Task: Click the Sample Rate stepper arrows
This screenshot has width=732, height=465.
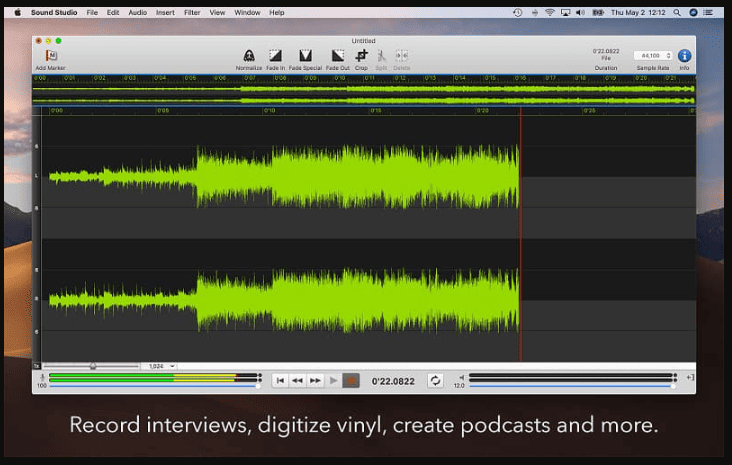Action: tap(669, 56)
